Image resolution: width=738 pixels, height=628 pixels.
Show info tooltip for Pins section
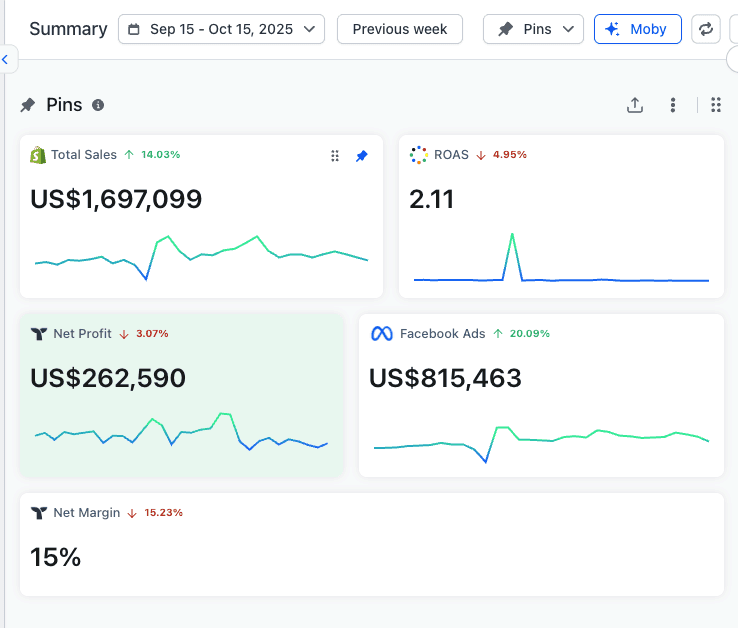tap(98, 105)
